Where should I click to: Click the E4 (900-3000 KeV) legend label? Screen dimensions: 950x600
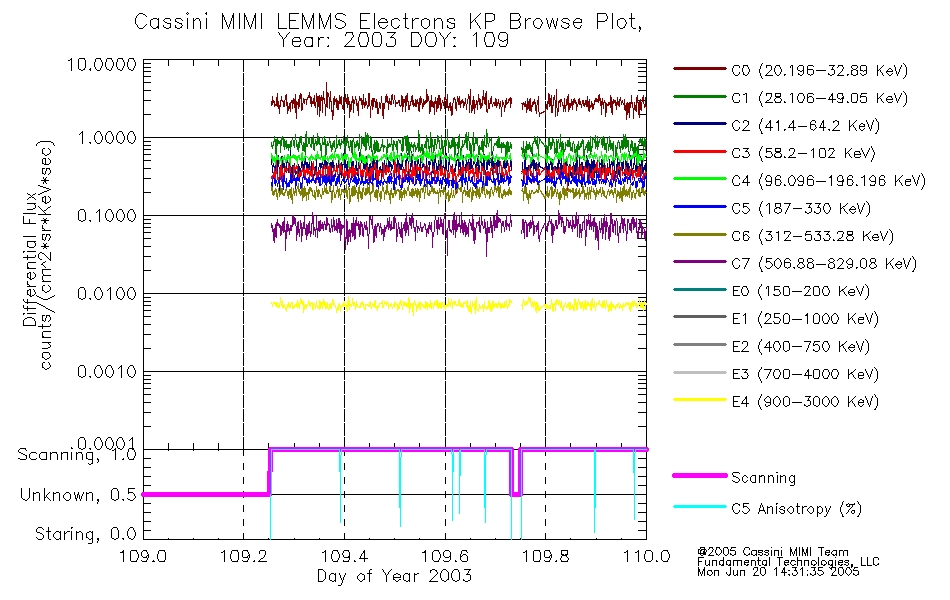[x=805, y=402]
